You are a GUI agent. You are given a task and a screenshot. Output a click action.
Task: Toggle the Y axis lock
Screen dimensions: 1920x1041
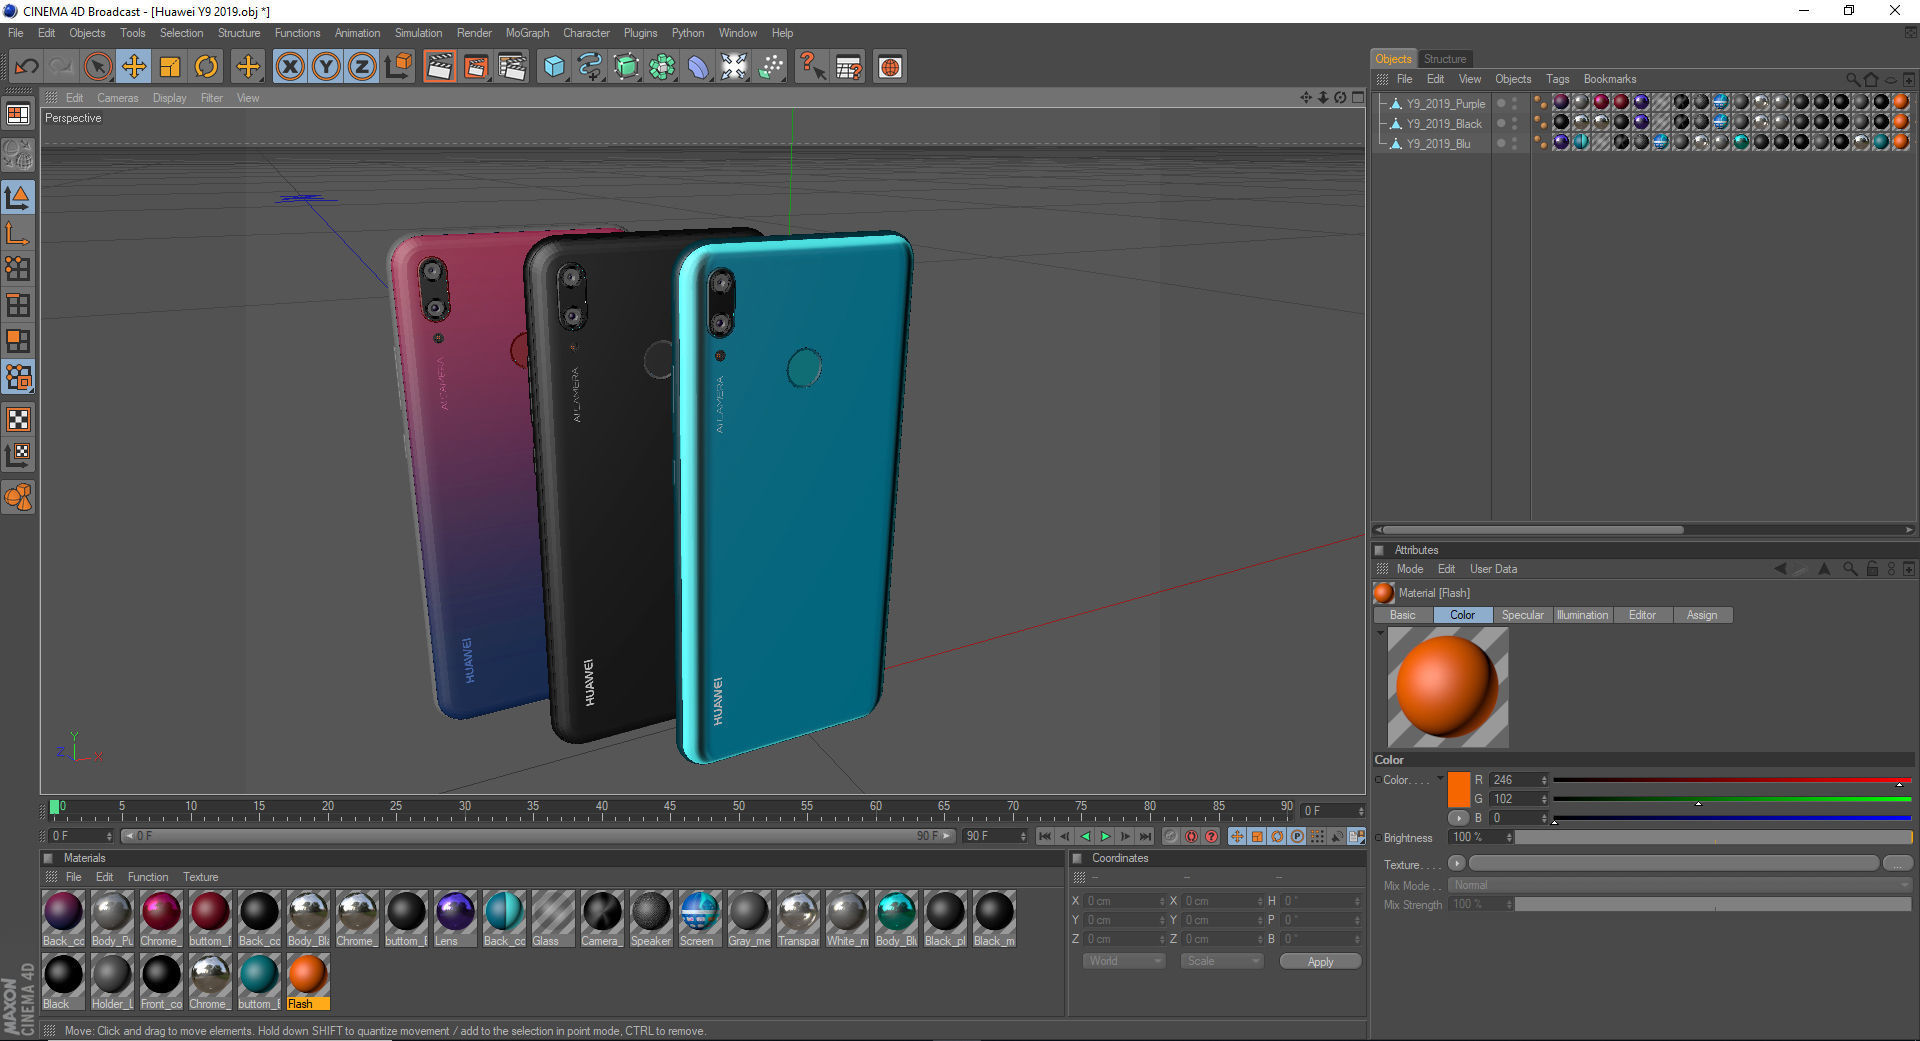326,67
